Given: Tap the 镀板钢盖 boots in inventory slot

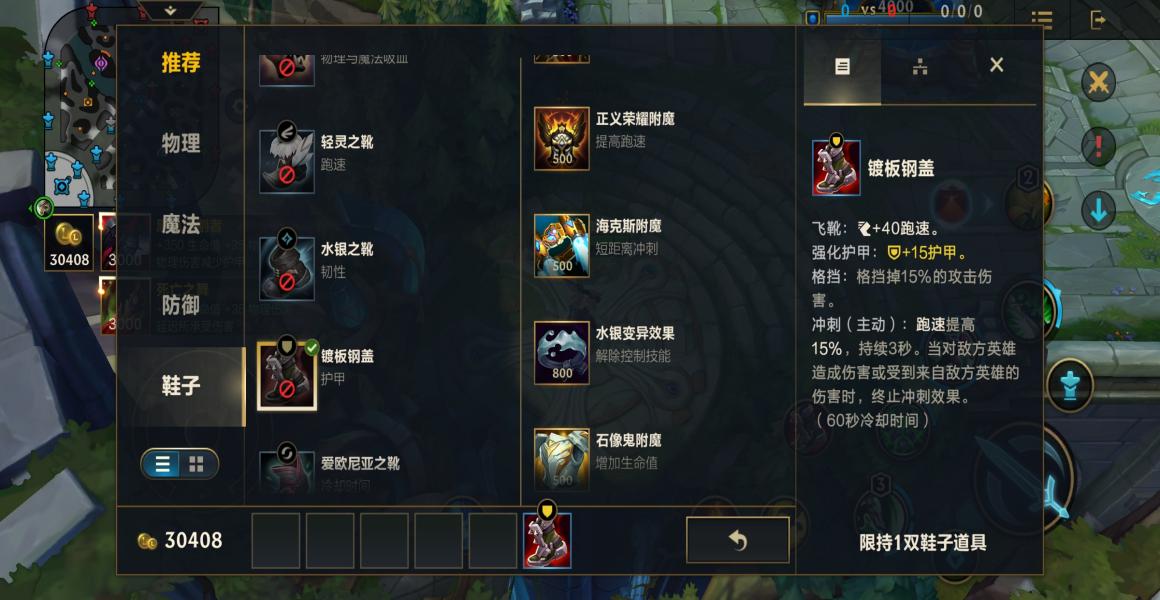Looking at the screenshot, I should [547, 540].
